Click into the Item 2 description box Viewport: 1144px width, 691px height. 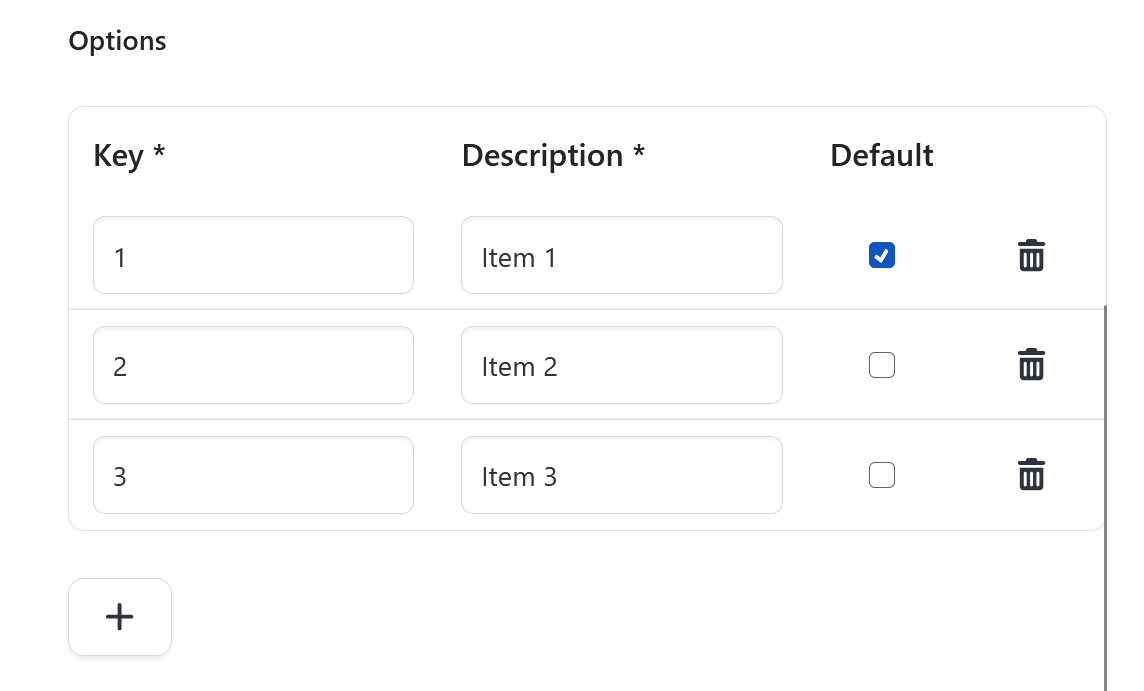pos(621,366)
